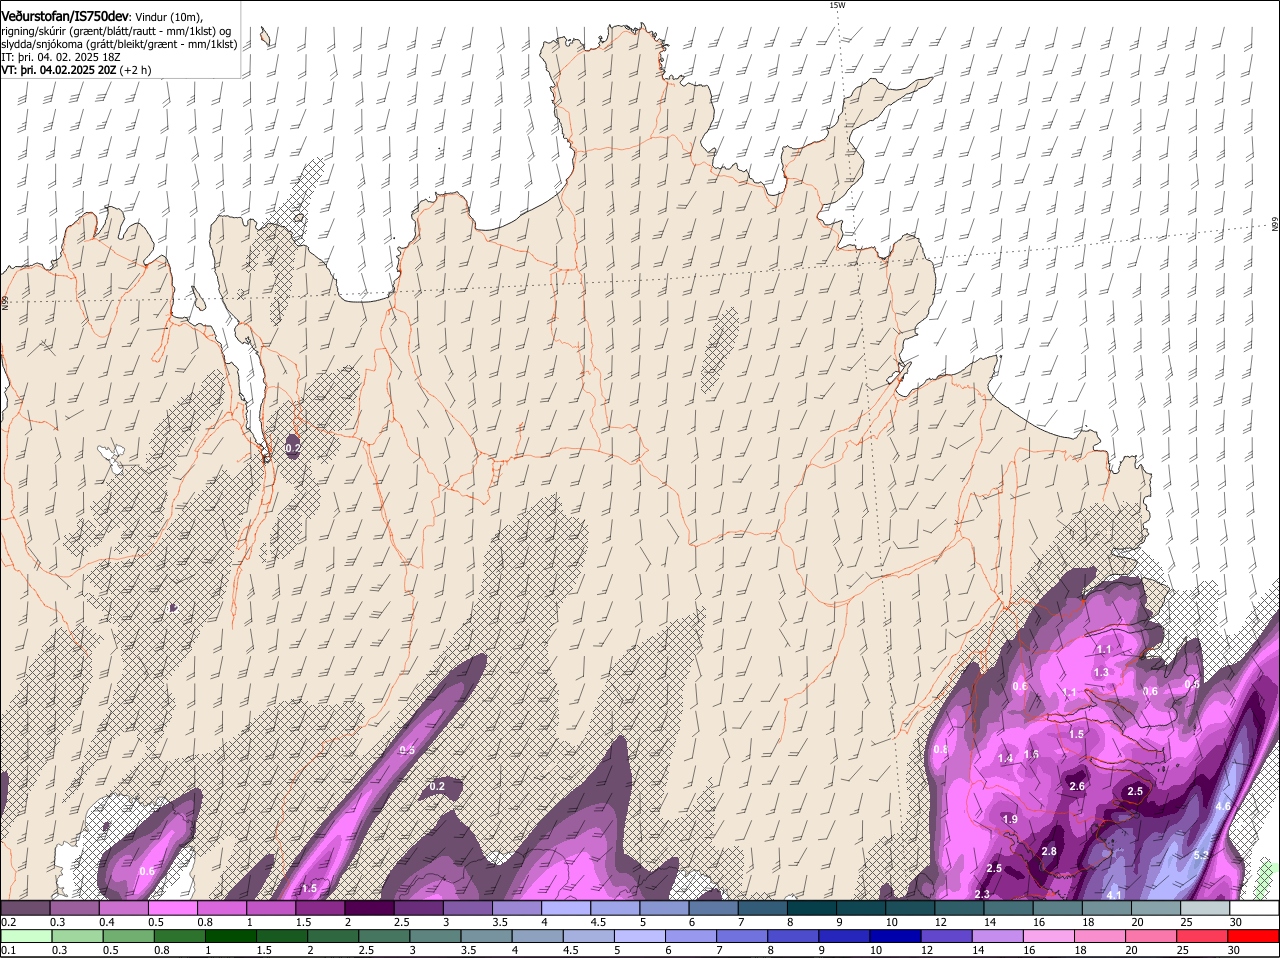Click the 3.5 label on the upper legend scale

point(500,922)
